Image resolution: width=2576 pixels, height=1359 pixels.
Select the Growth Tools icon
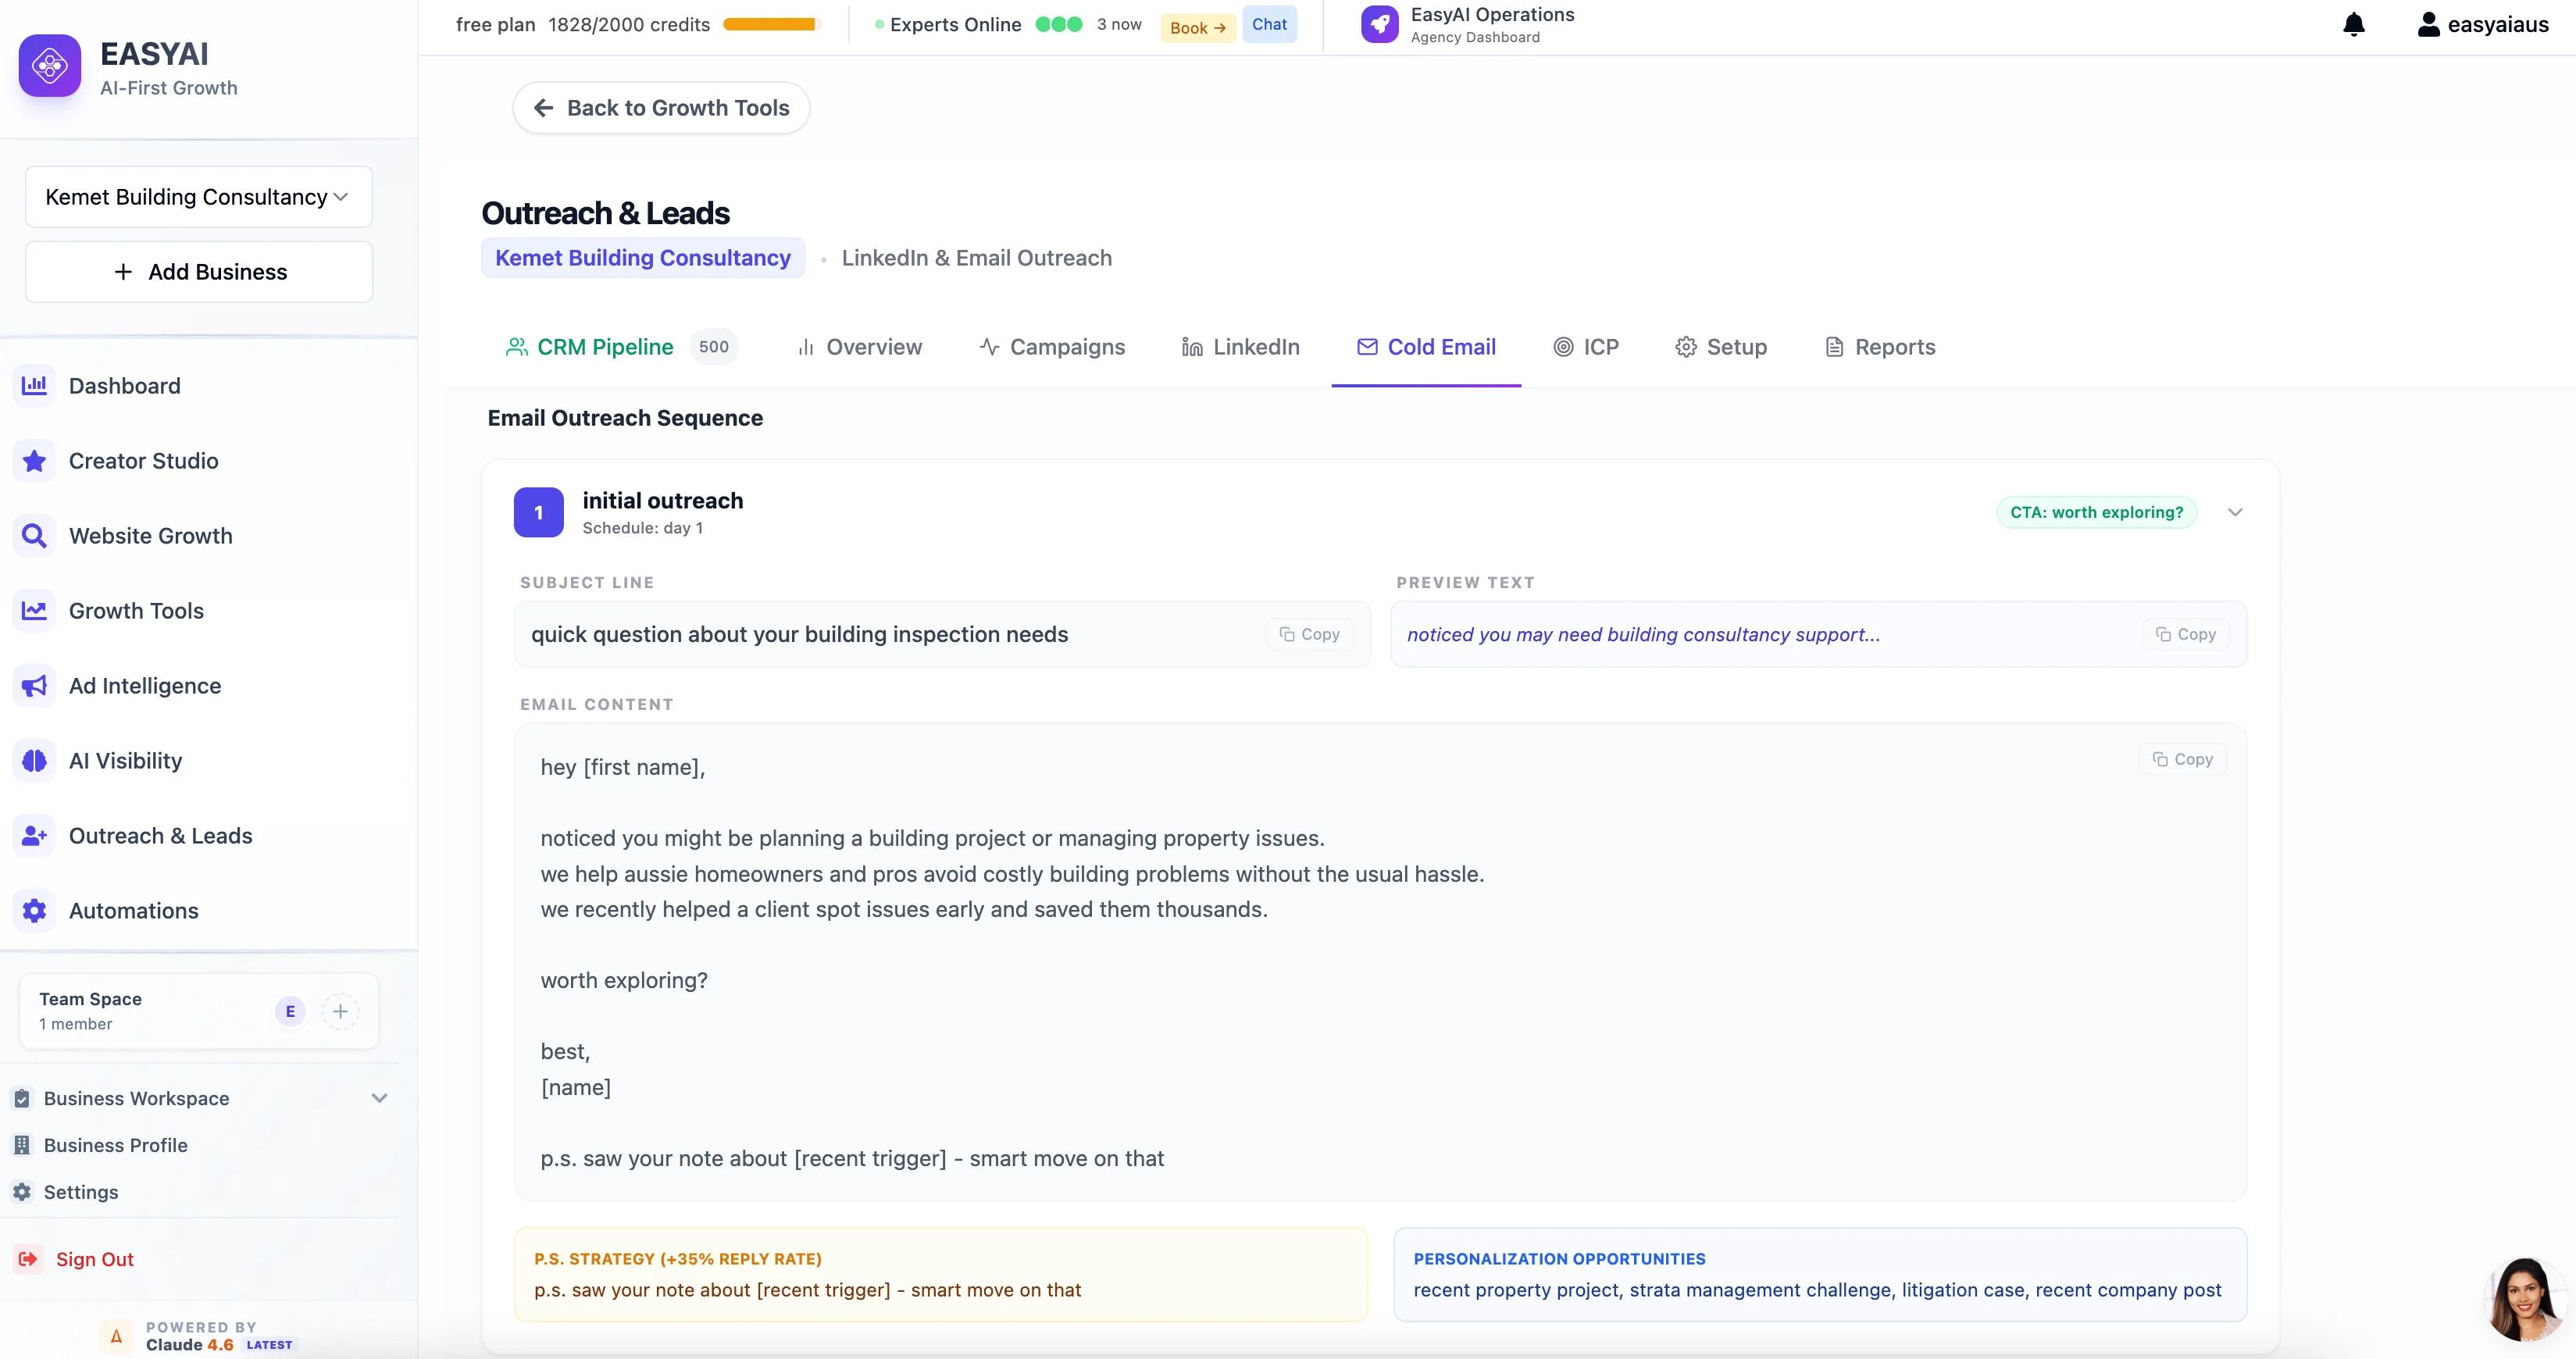click(34, 610)
